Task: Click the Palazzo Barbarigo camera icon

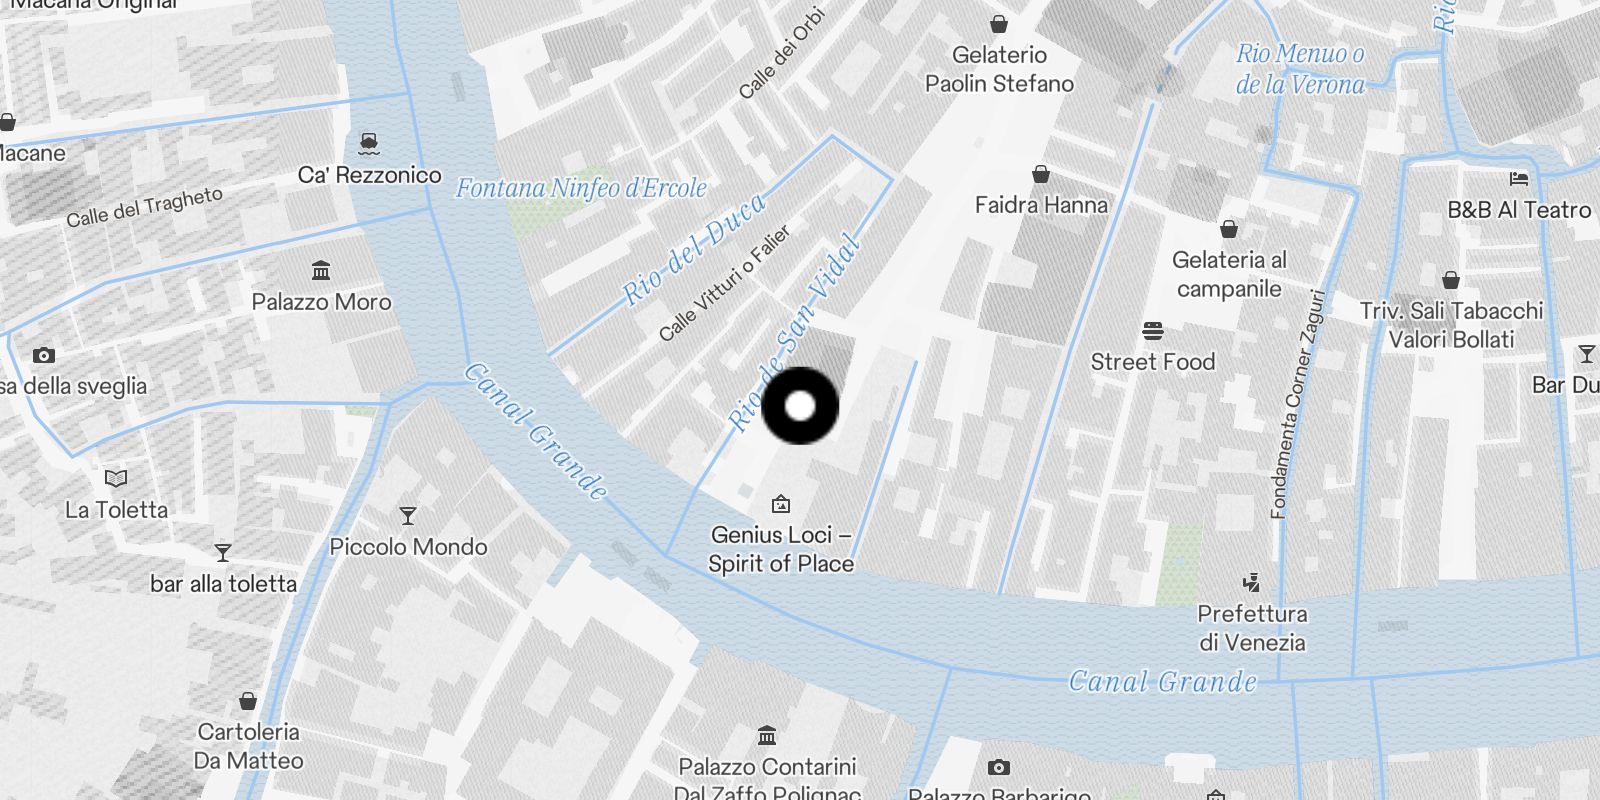Action: [x=998, y=767]
